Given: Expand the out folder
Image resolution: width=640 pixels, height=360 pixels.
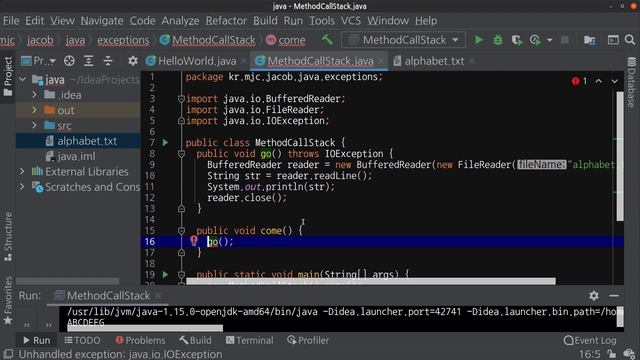Looking at the screenshot, I should coord(35,110).
